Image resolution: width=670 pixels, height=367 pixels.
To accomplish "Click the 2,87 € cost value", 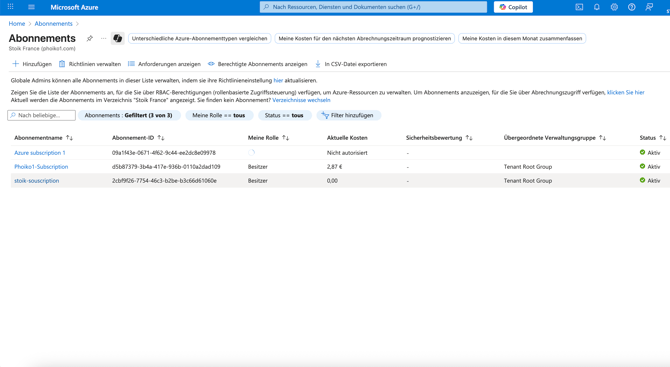I will pos(334,167).
